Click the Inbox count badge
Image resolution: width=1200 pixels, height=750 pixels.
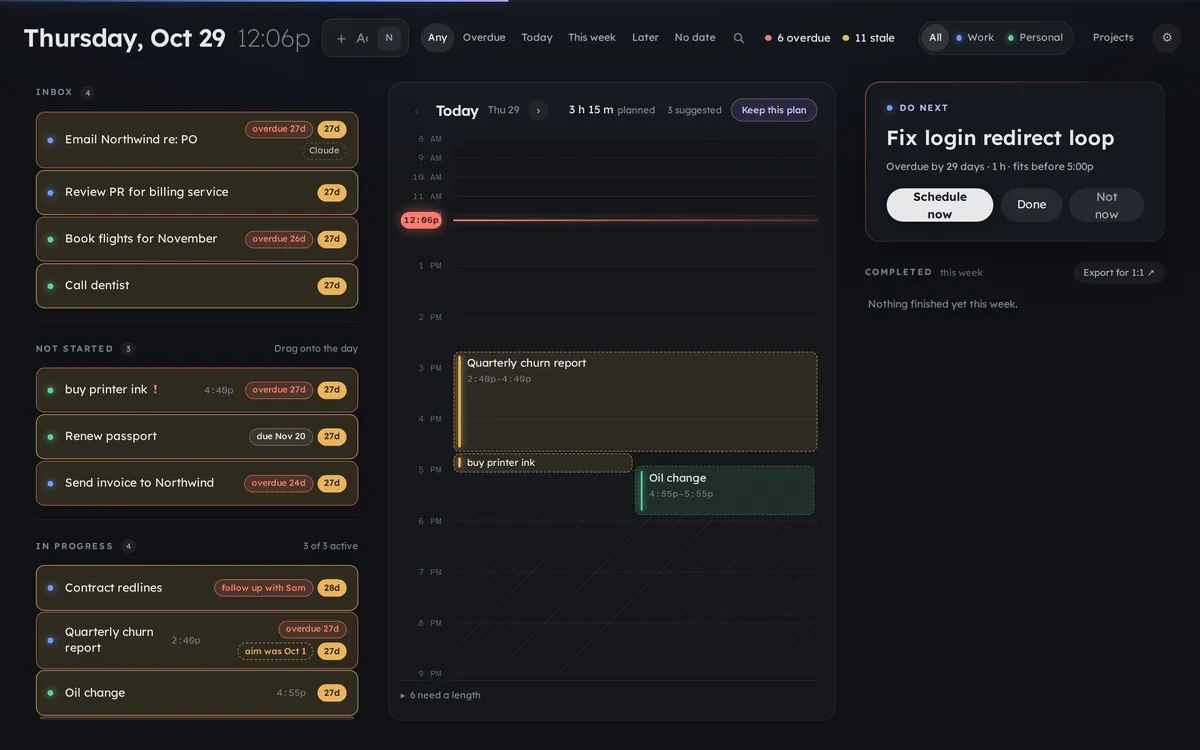(x=88, y=93)
